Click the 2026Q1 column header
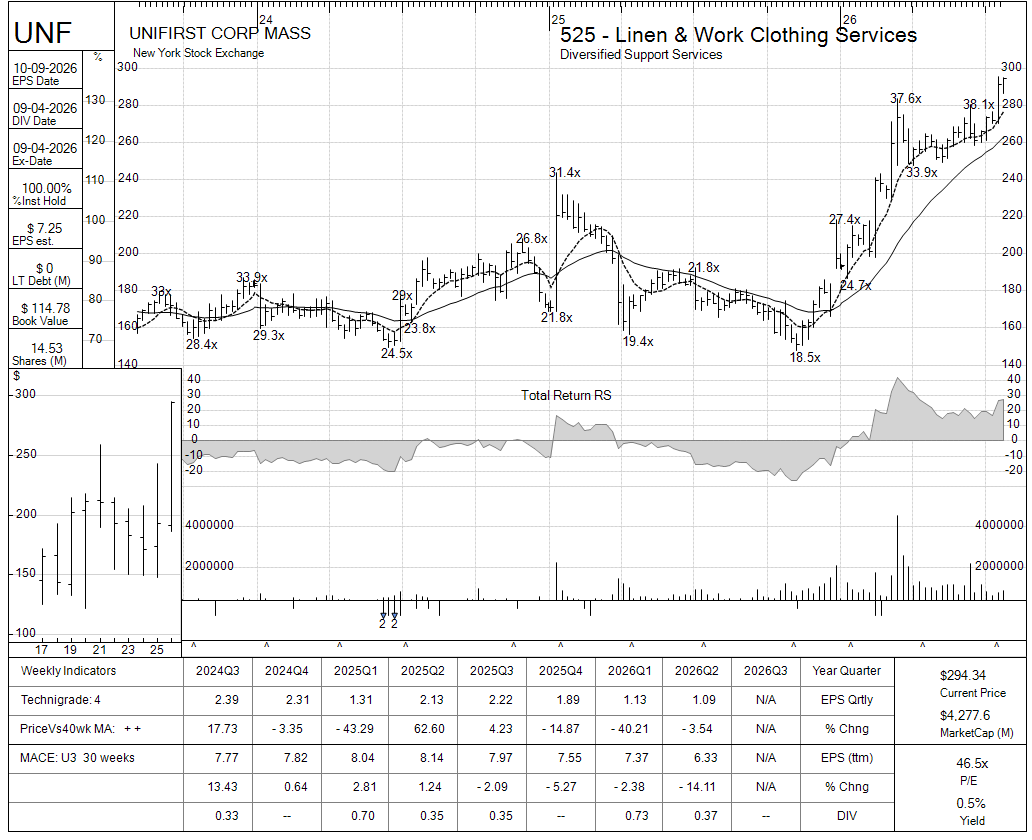Screen dimensions: 1032x840 coord(630,671)
